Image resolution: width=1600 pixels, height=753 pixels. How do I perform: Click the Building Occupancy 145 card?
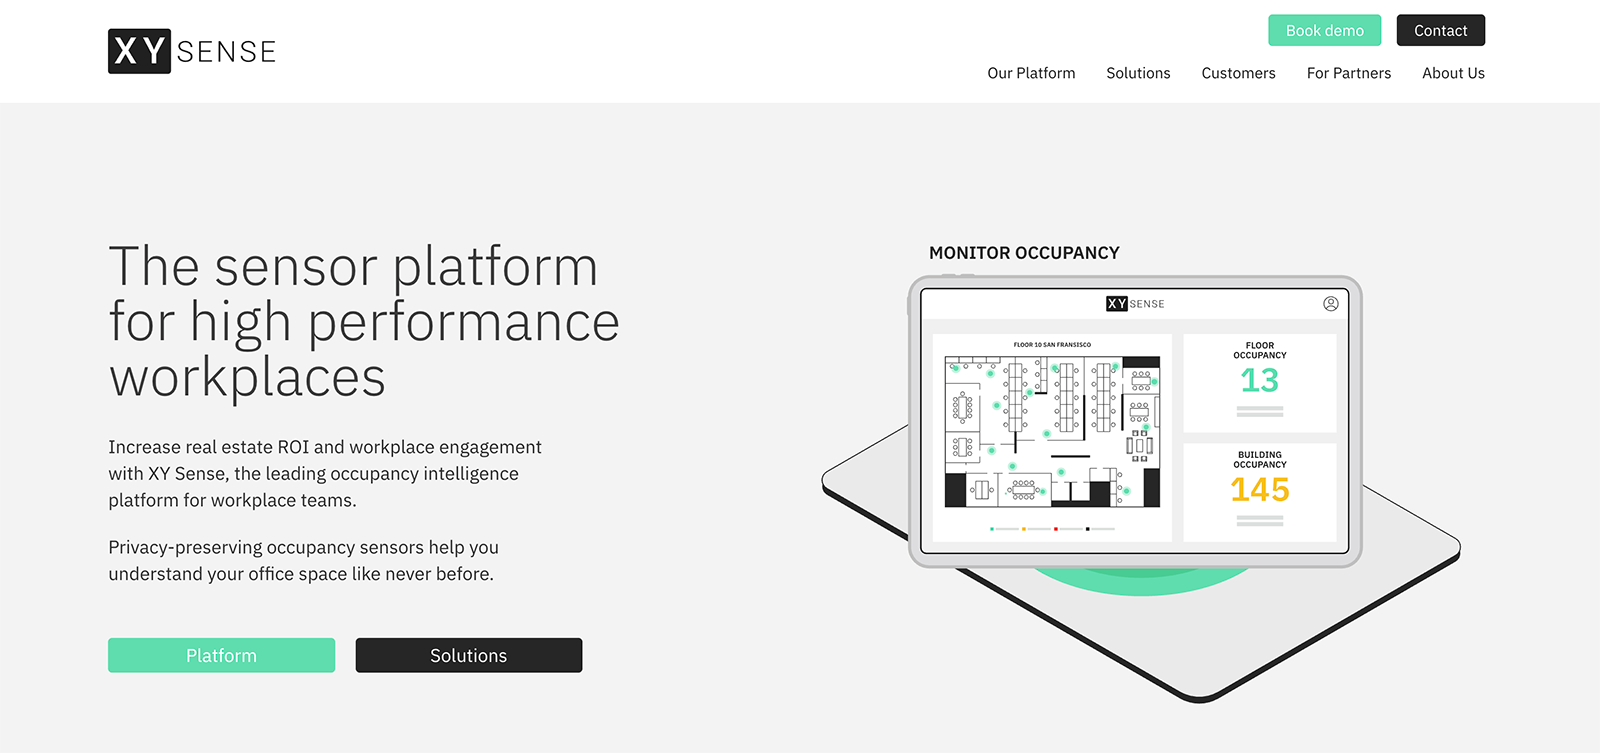pos(1259,492)
